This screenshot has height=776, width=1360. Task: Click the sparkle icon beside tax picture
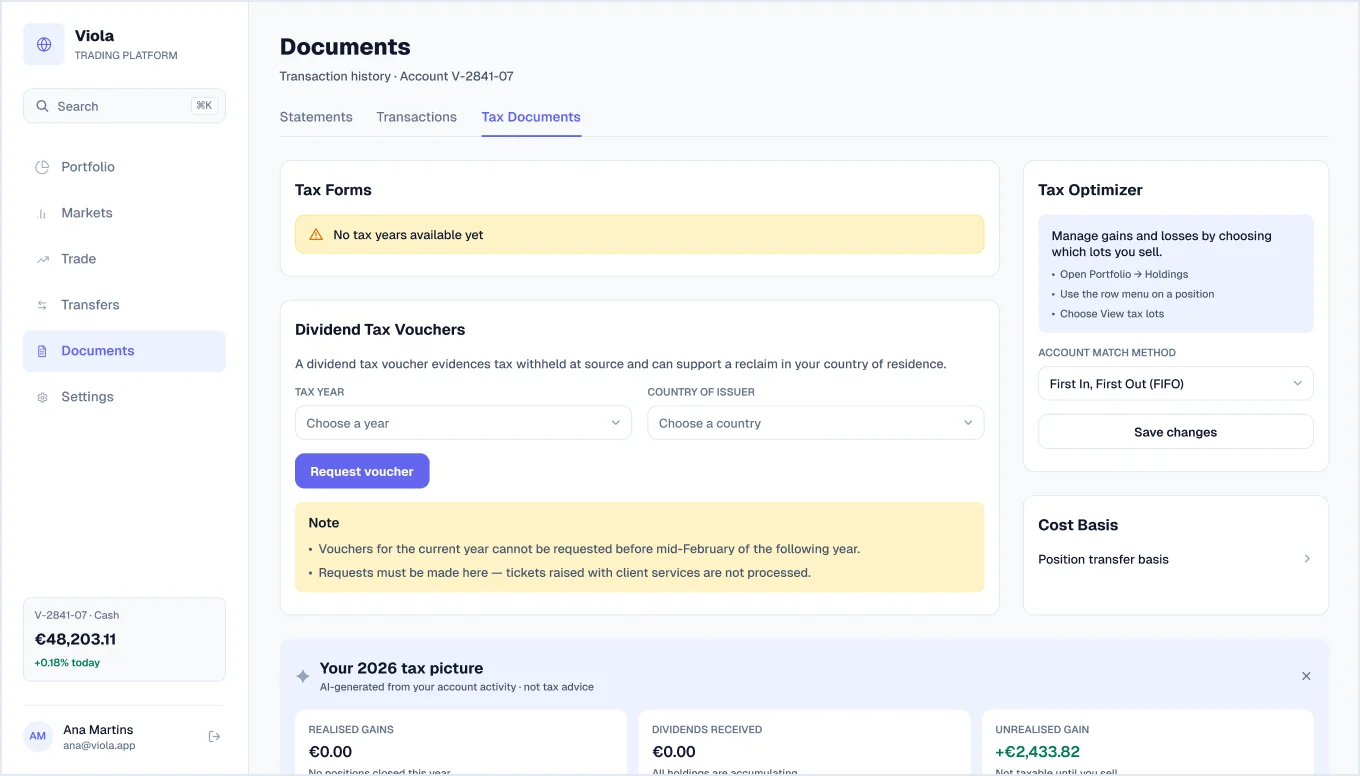303,677
